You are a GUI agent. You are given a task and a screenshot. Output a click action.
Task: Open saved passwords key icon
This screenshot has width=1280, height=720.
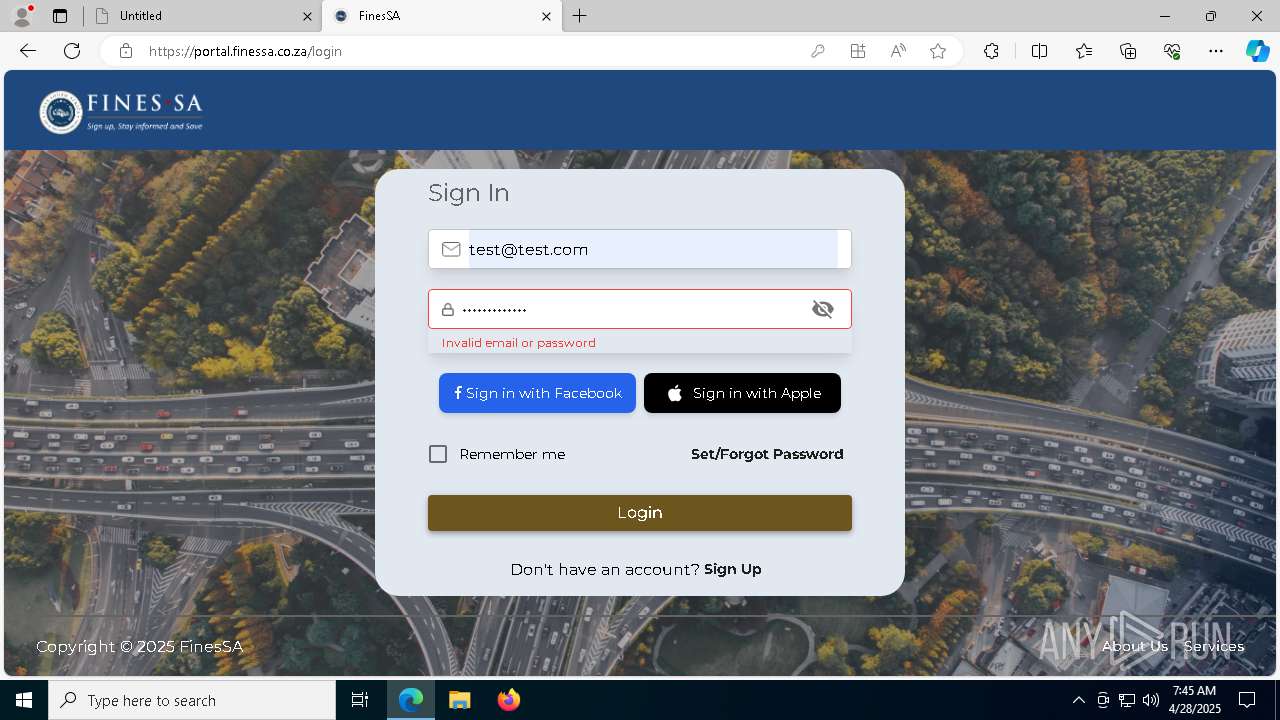[x=818, y=51]
